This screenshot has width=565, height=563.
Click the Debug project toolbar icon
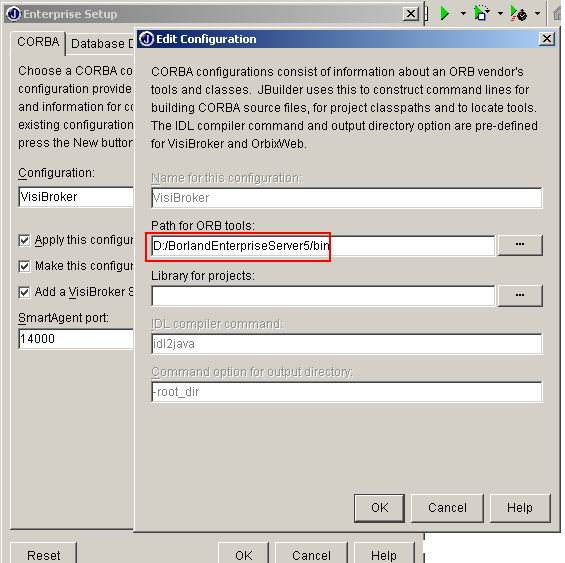[482, 14]
